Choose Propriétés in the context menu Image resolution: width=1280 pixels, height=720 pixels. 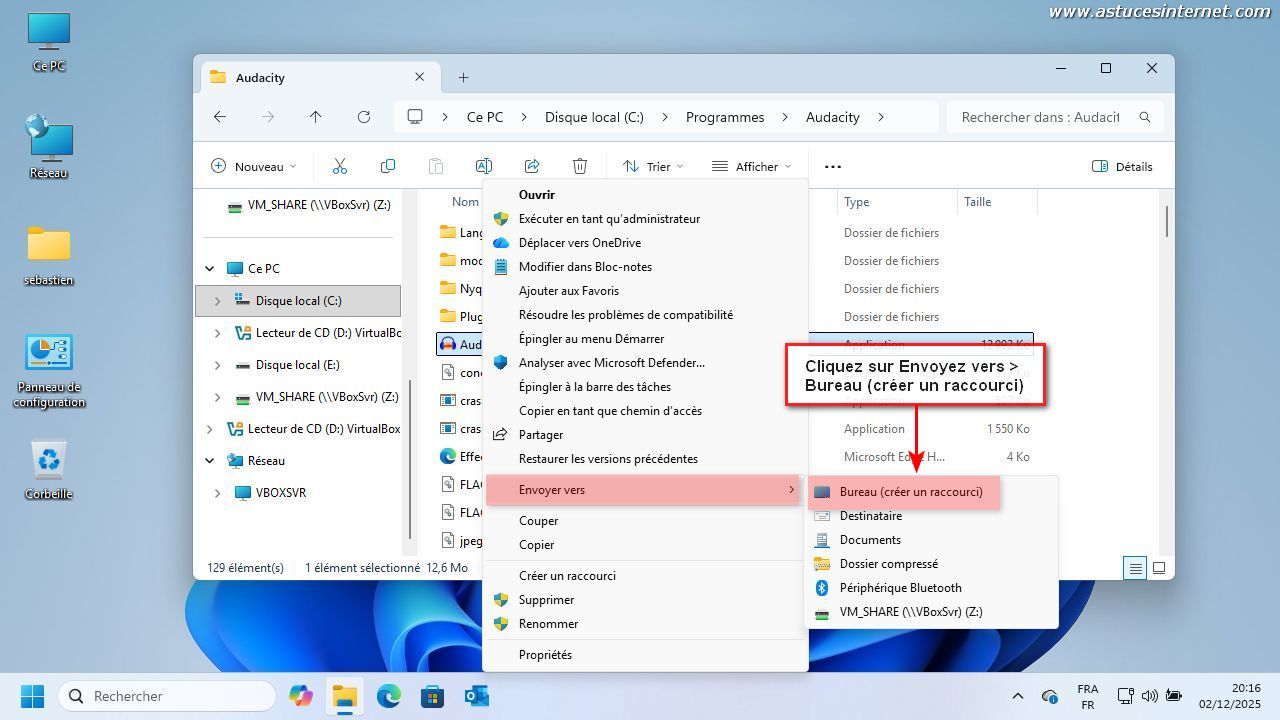[545, 655]
